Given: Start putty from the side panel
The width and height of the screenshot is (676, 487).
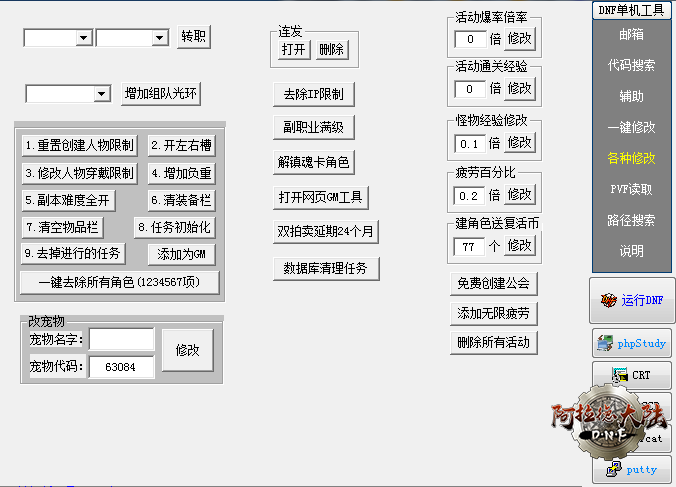Looking at the screenshot, I should pos(632,469).
